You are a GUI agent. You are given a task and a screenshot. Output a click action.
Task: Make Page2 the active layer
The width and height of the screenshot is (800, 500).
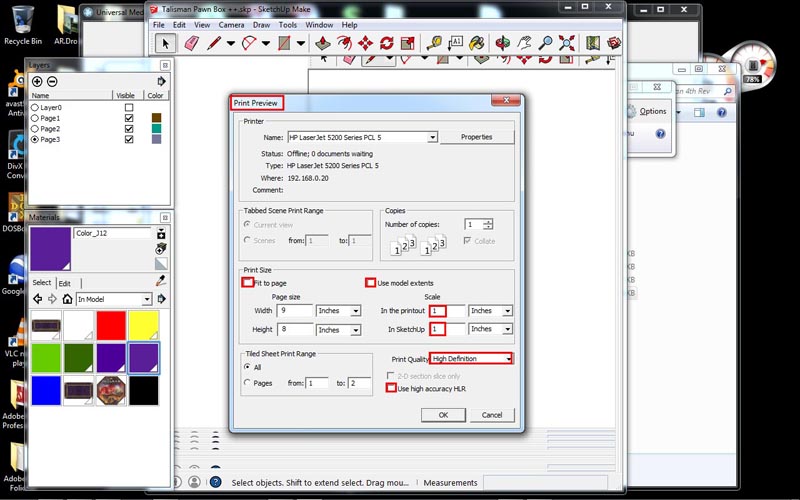[x=35, y=129]
